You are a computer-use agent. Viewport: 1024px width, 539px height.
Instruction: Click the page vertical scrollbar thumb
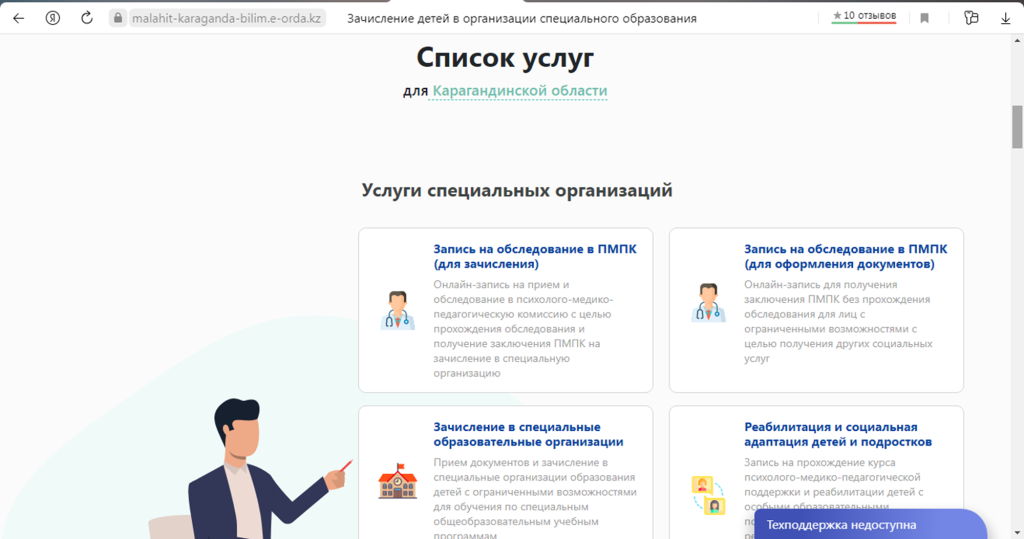tap(1017, 127)
